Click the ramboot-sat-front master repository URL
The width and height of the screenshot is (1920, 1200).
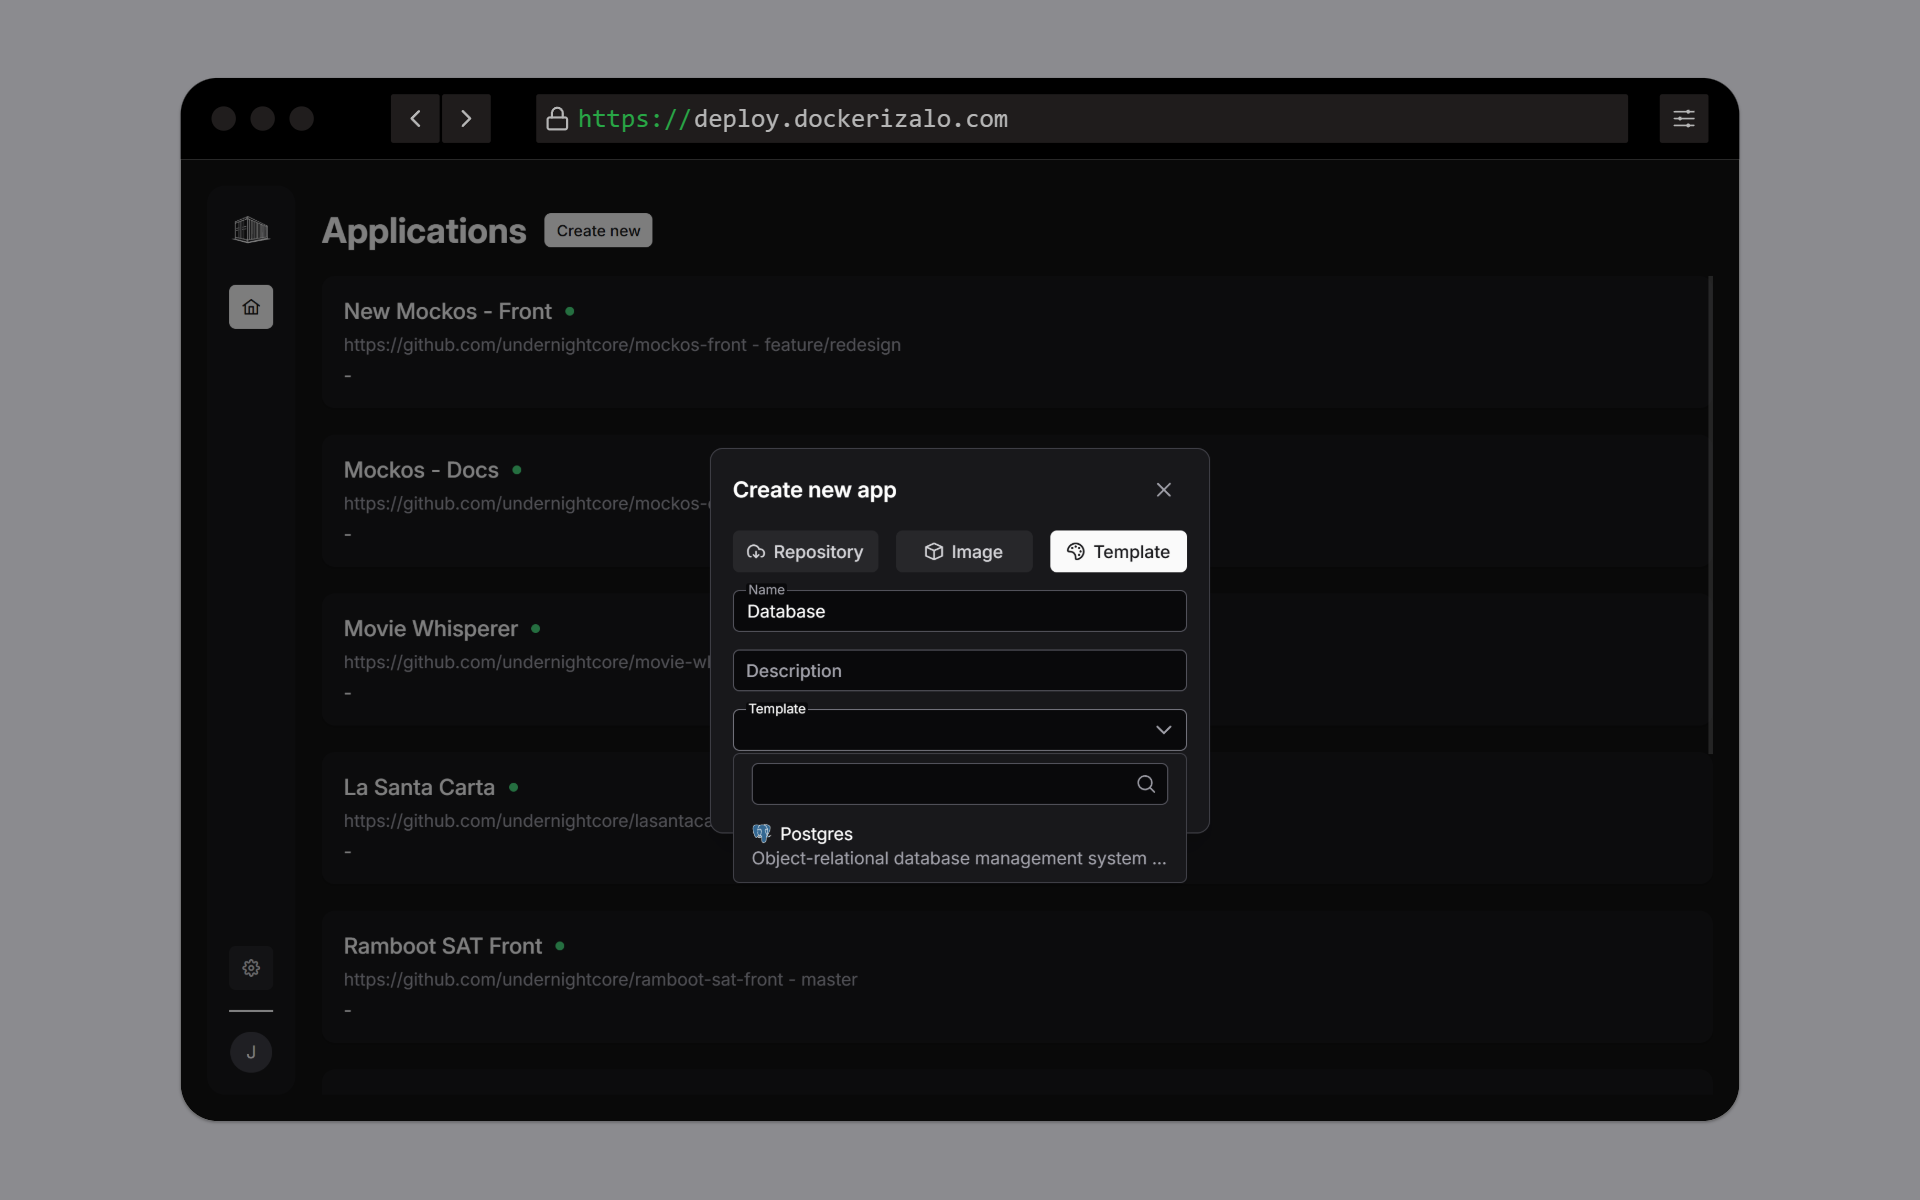click(600, 979)
